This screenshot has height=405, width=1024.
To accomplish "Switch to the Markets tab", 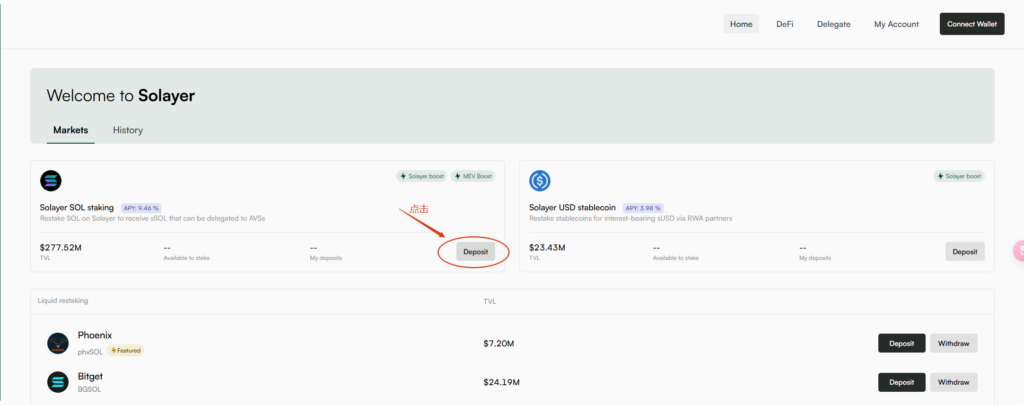I will [x=71, y=130].
